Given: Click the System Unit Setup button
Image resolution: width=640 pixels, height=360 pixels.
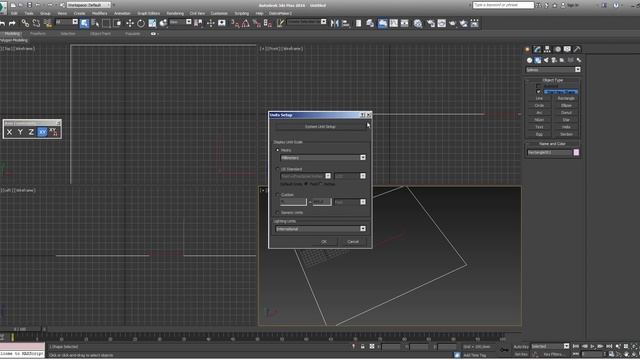Looking at the screenshot, I should (x=320, y=127).
